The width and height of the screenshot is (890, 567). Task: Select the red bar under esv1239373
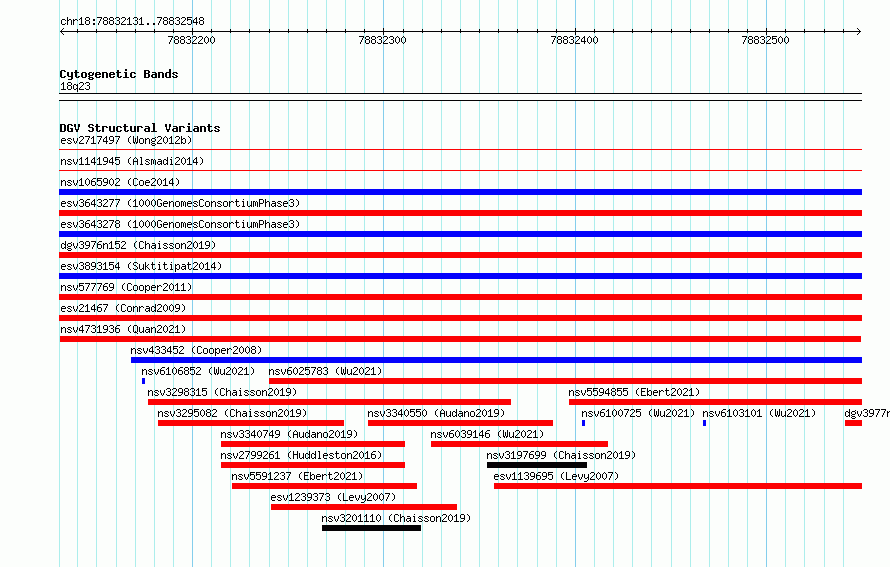click(364, 507)
